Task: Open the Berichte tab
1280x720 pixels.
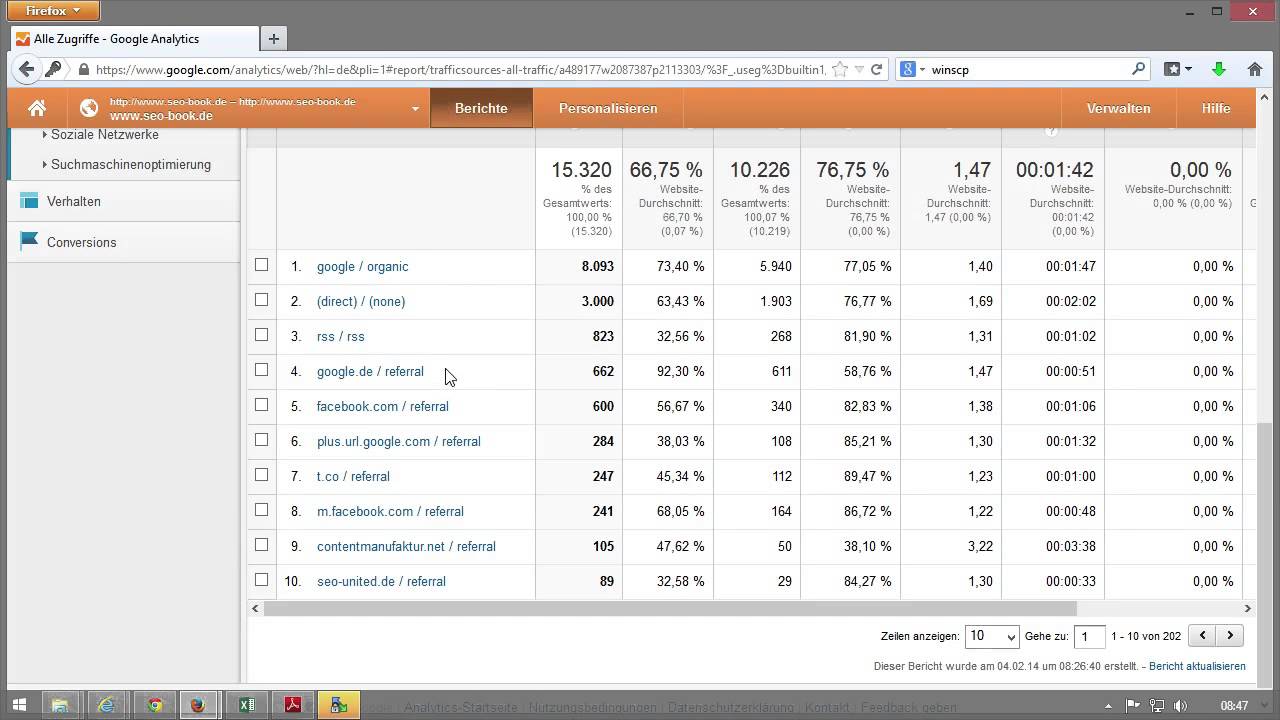Action: point(481,108)
